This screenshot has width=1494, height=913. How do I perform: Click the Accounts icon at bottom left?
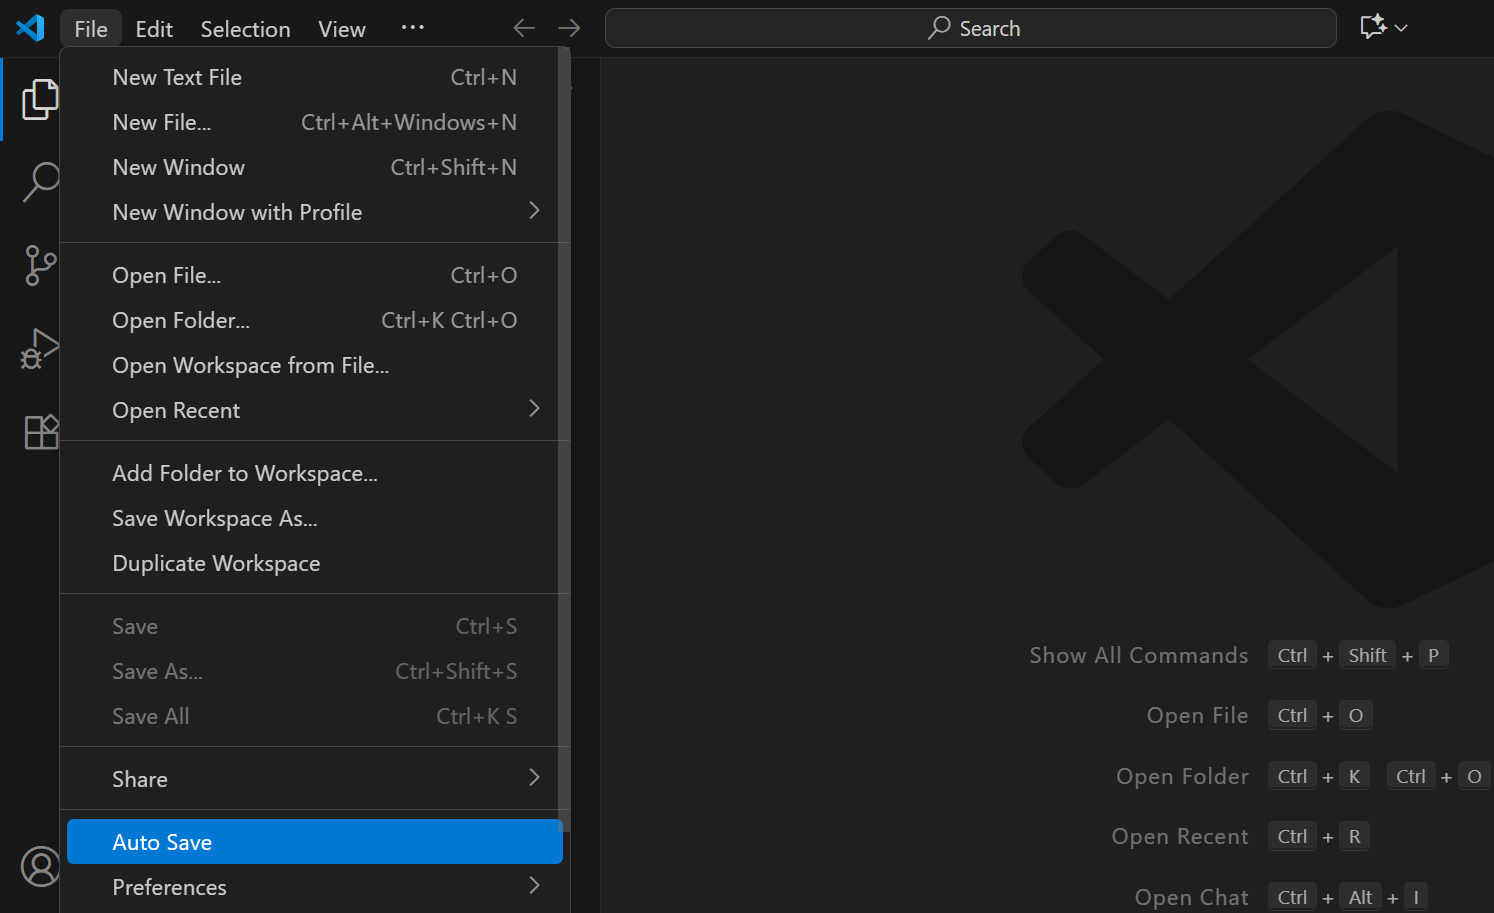(x=40, y=867)
